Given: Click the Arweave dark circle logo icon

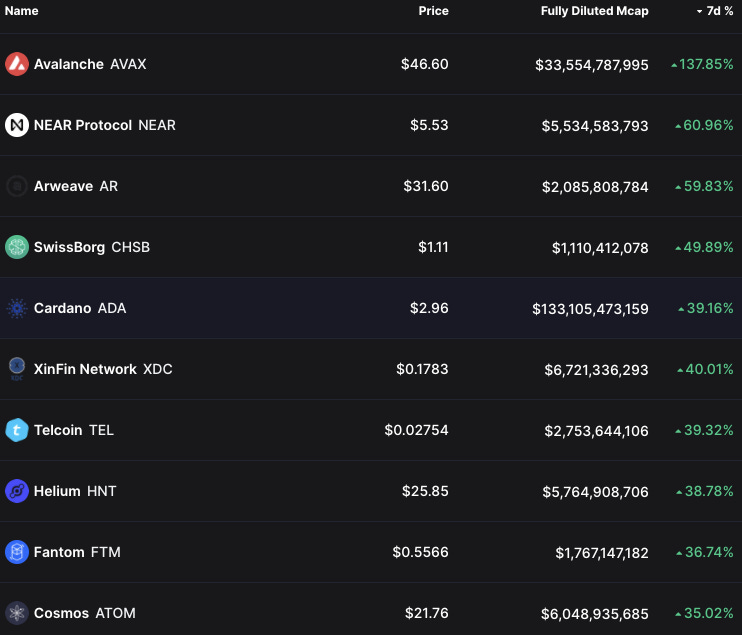Looking at the screenshot, I should pyautogui.click(x=17, y=186).
